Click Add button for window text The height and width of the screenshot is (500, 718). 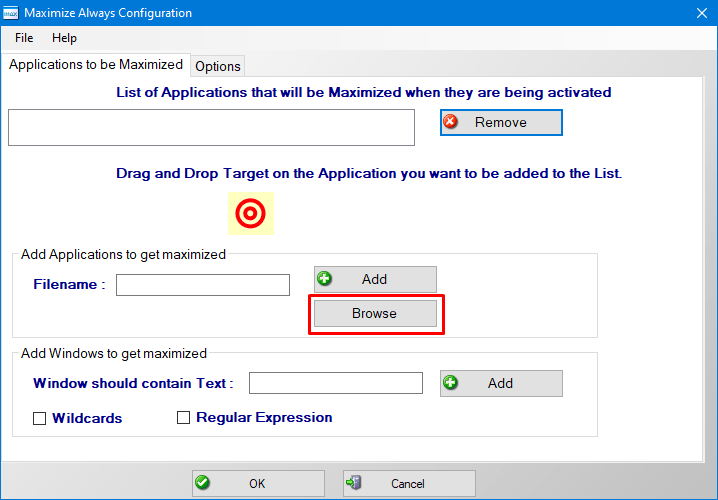click(x=501, y=383)
